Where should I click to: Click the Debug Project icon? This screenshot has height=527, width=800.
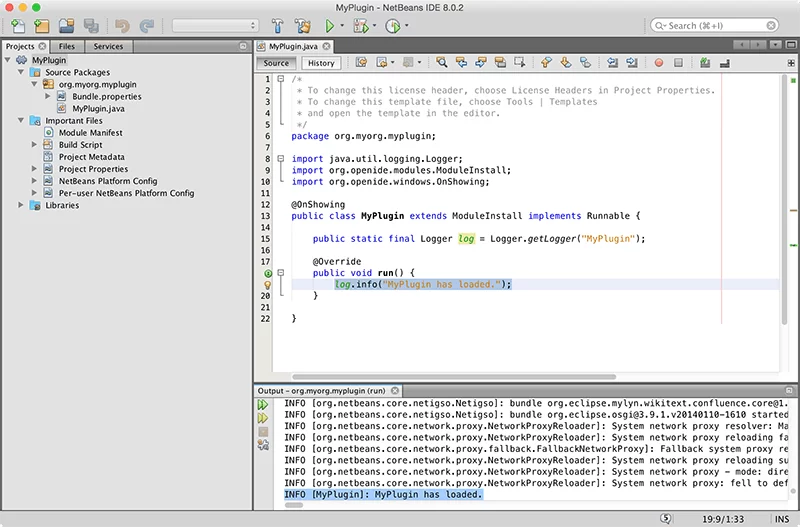point(361,26)
